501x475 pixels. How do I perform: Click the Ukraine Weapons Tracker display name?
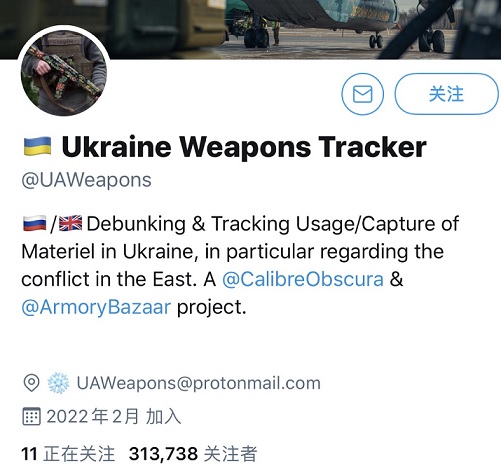244,147
